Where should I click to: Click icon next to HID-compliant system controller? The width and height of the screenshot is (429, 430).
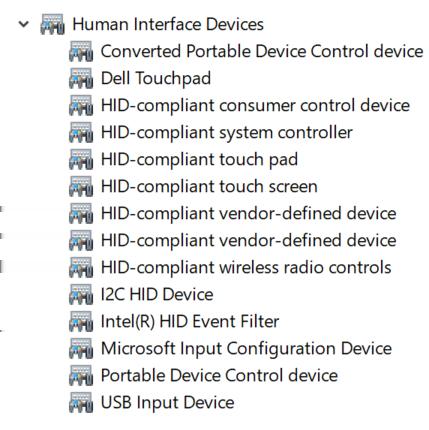click(81, 132)
